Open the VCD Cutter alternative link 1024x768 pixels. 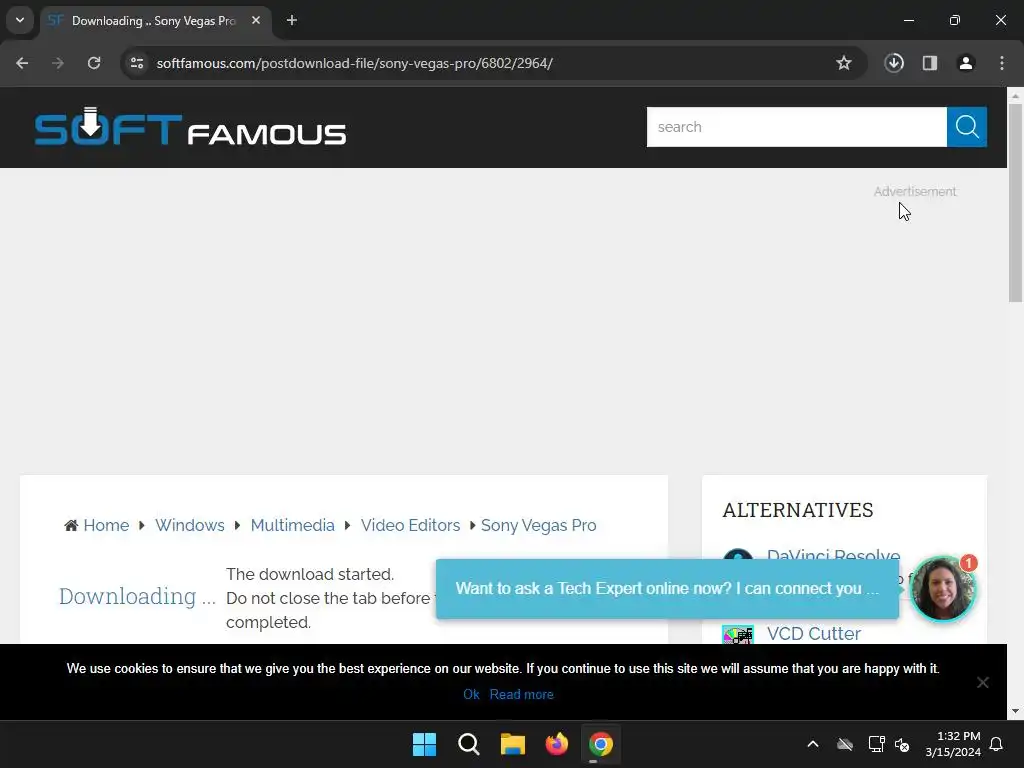814,633
